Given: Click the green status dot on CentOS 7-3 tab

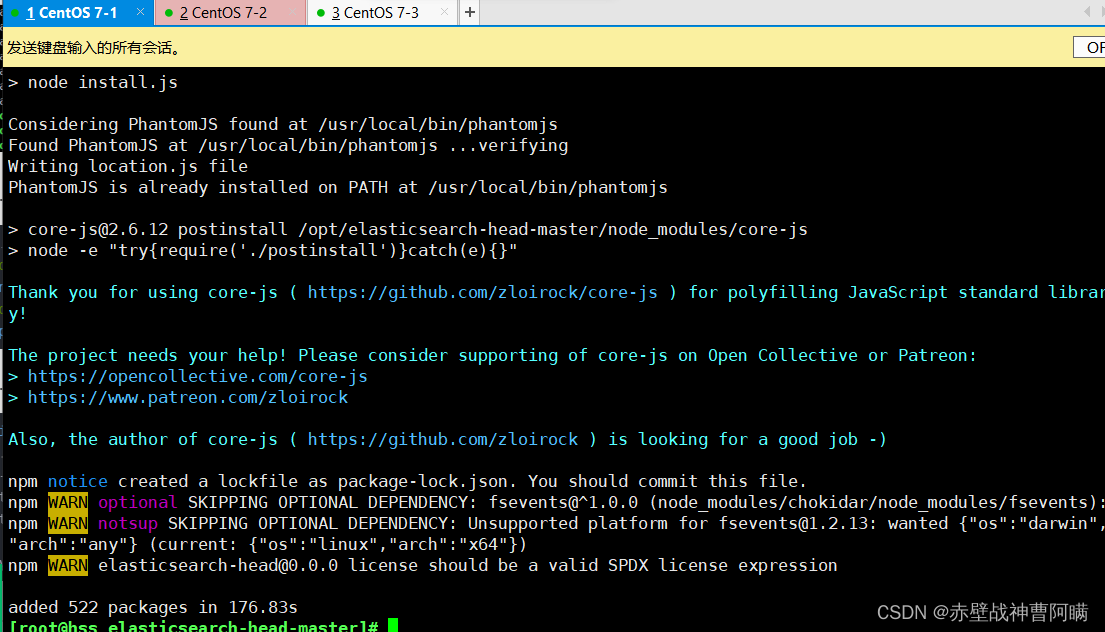Looking at the screenshot, I should [321, 13].
